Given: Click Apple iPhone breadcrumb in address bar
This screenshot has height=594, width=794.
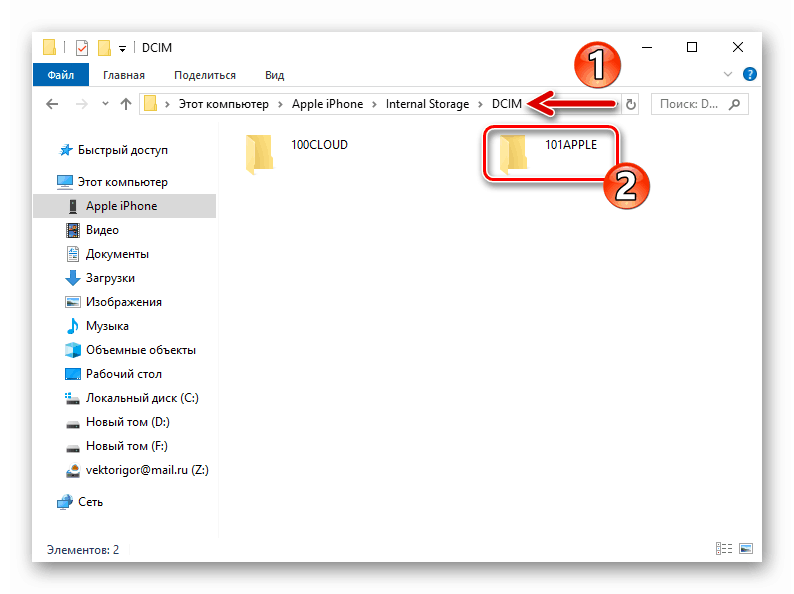Looking at the screenshot, I should click(327, 104).
